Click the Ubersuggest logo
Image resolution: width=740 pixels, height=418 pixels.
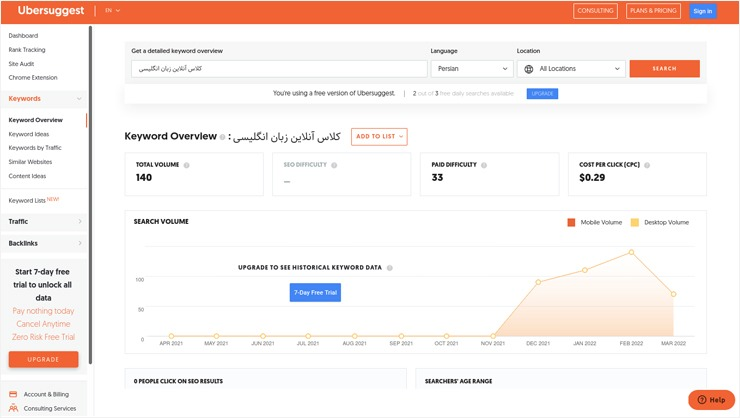point(51,10)
